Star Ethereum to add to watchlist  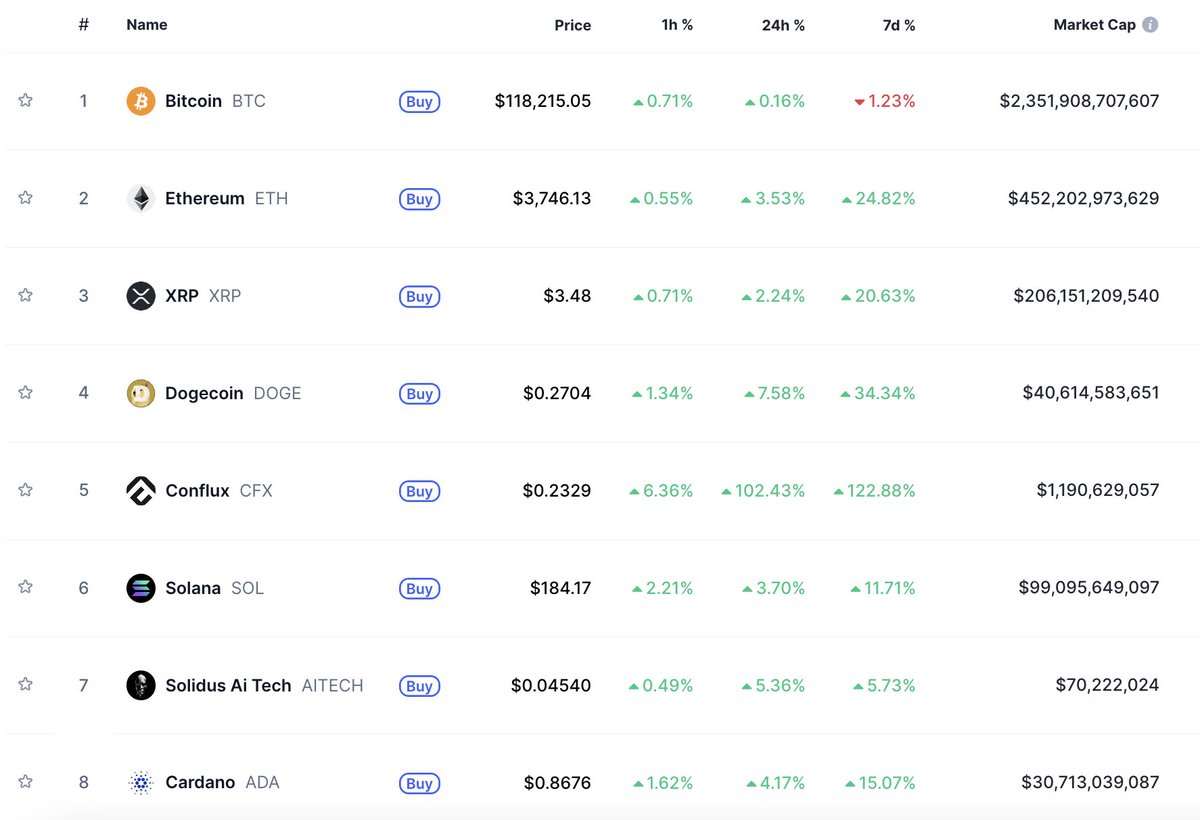[x=26, y=198]
